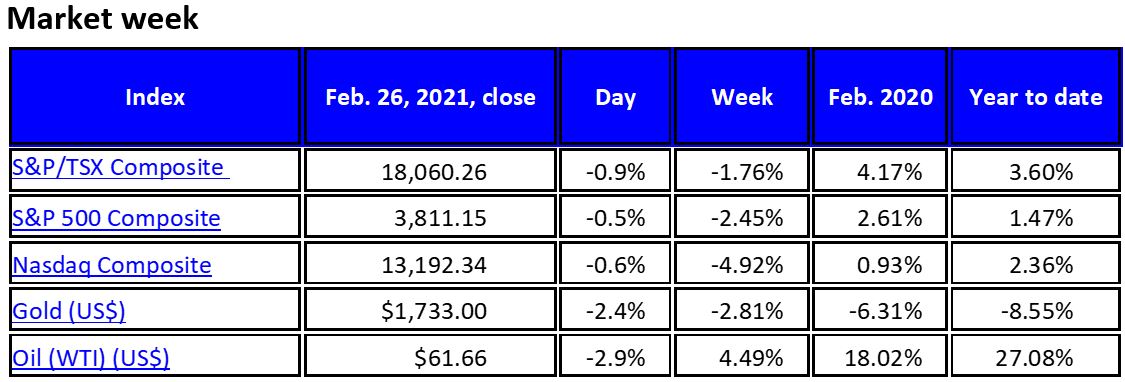The image size is (1125, 382).
Task: Open the S&P 500 Composite link
Action: 116,217
